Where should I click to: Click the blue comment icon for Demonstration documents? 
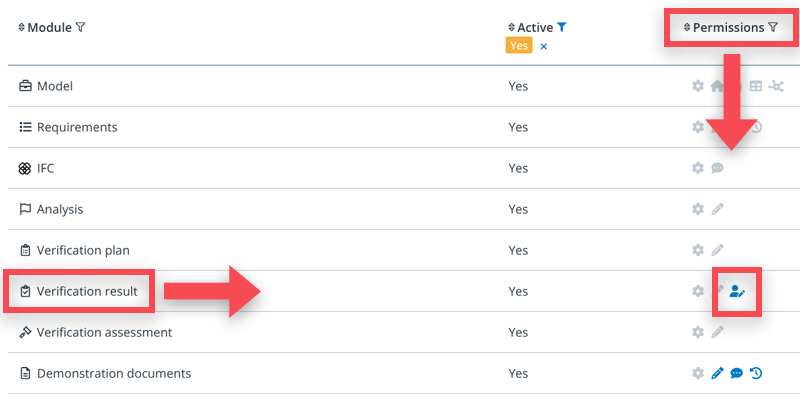point(737,373)
